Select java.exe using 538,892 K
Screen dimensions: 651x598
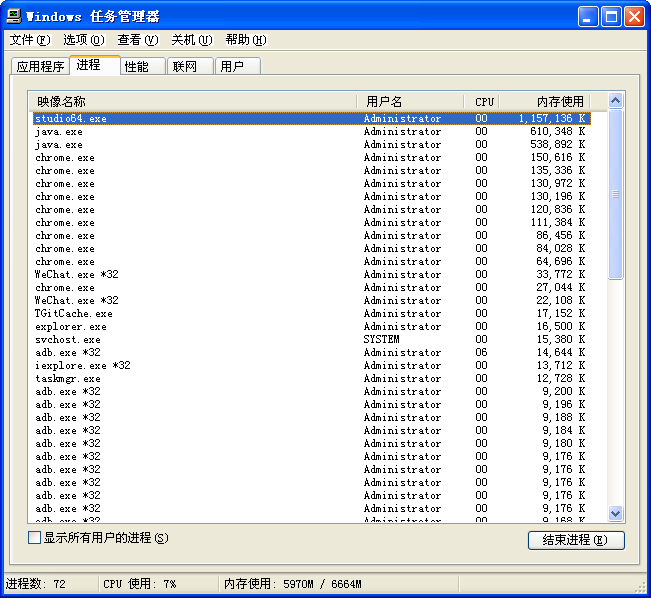pos(312,145)
